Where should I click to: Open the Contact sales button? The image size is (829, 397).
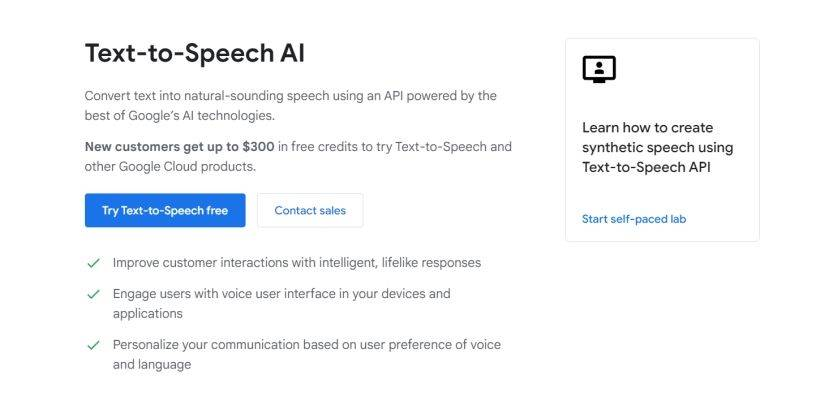tap(310, 210)
